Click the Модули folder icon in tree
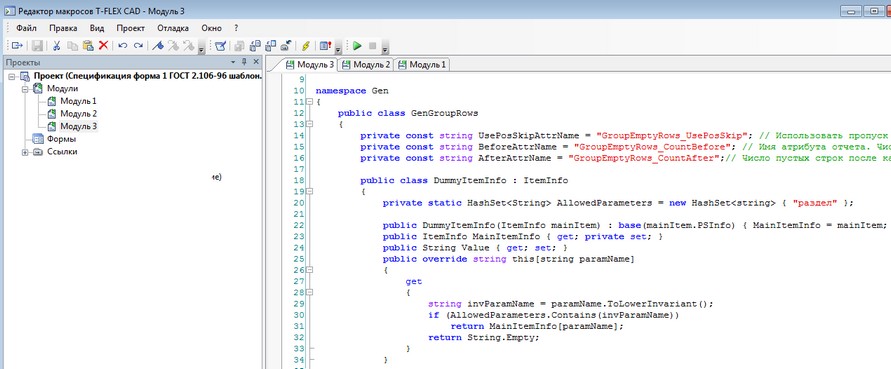The image size is (891, 369). pos(38,89)
